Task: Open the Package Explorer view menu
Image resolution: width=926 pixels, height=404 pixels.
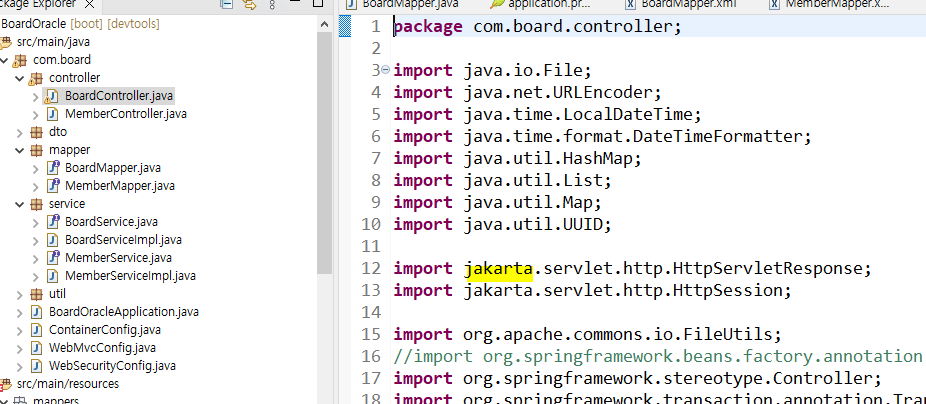Action: click(x=272, y=5)
